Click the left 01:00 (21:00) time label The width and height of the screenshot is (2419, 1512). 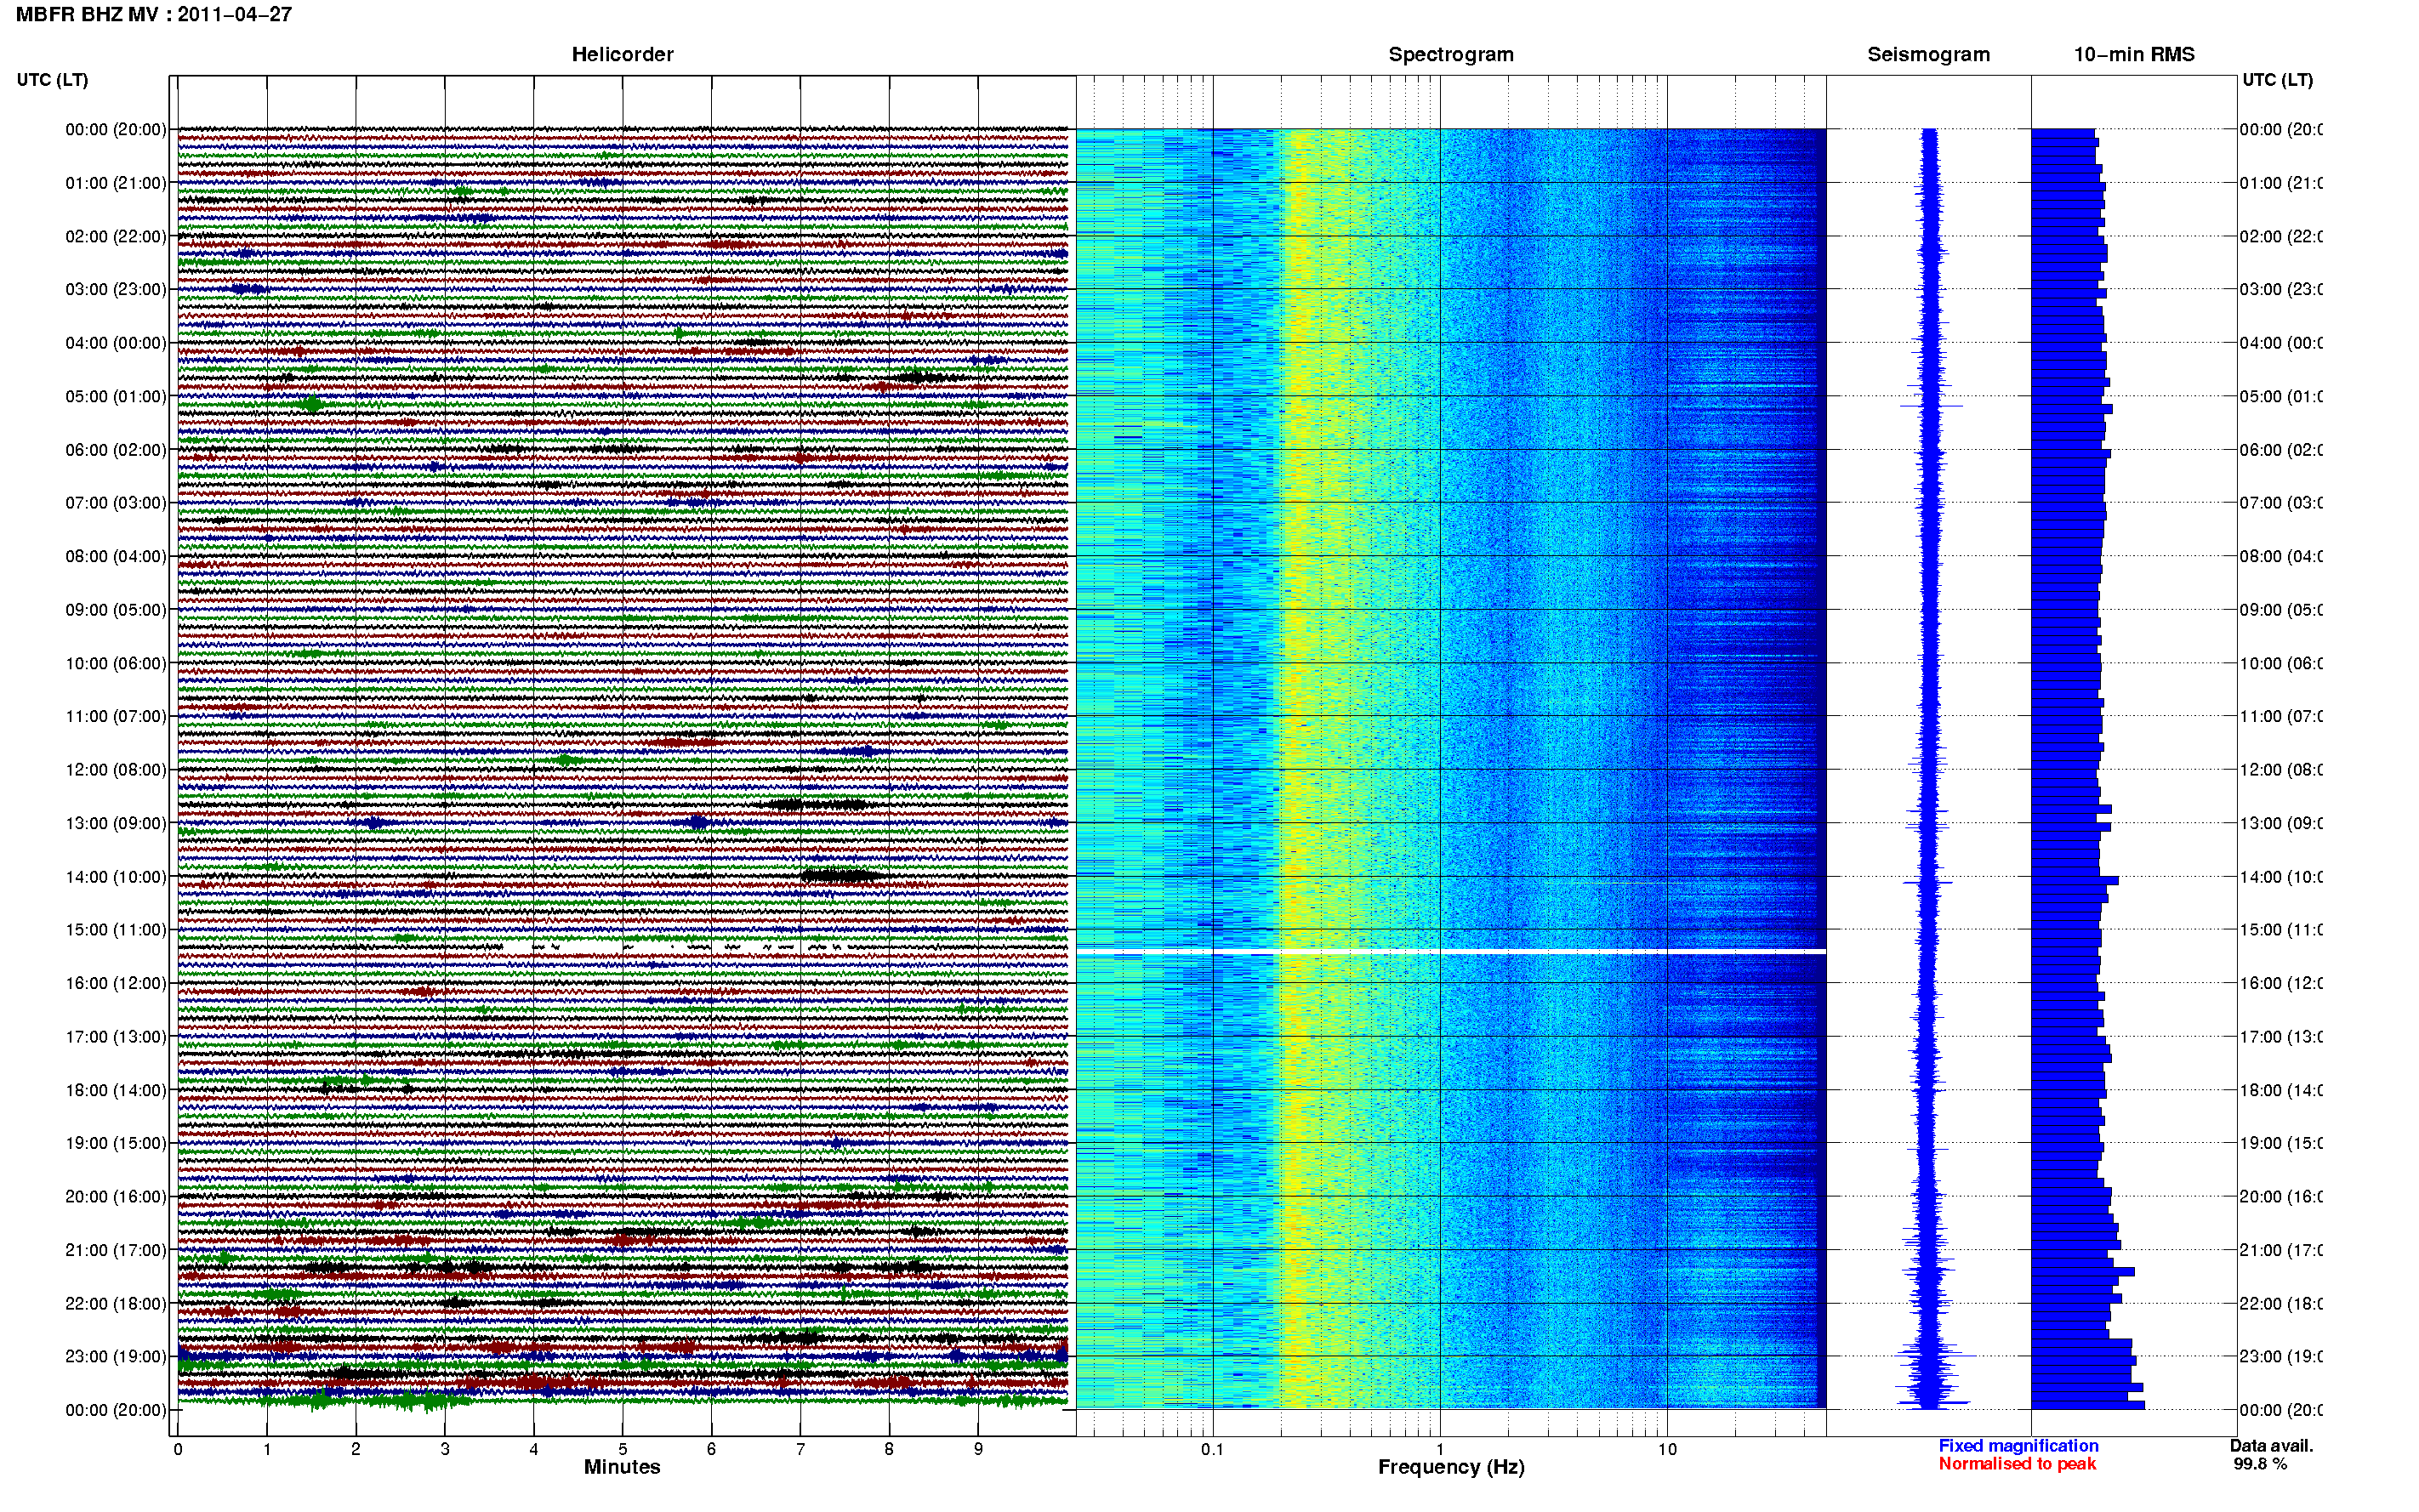[116, 183]
